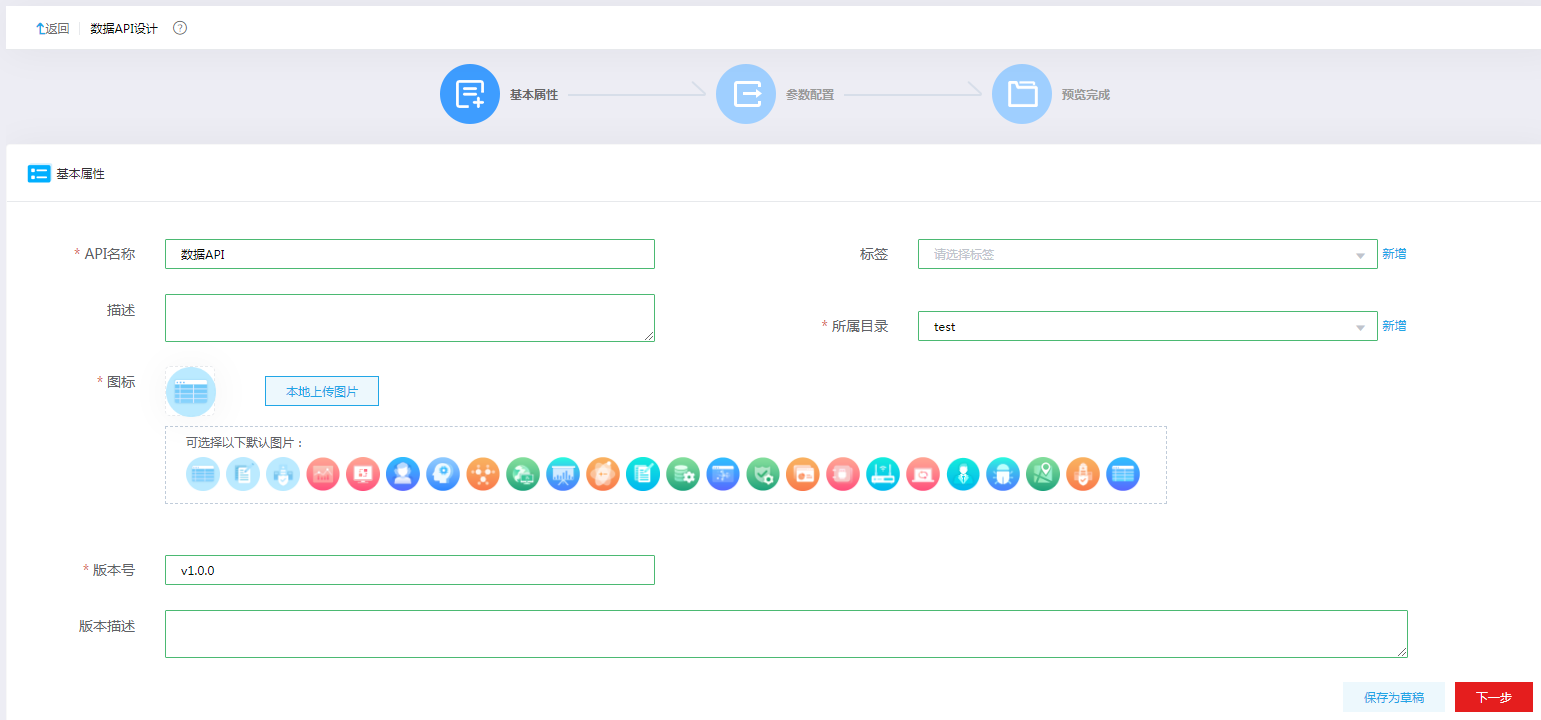Click the currently selected icon preview

[191, 391]
